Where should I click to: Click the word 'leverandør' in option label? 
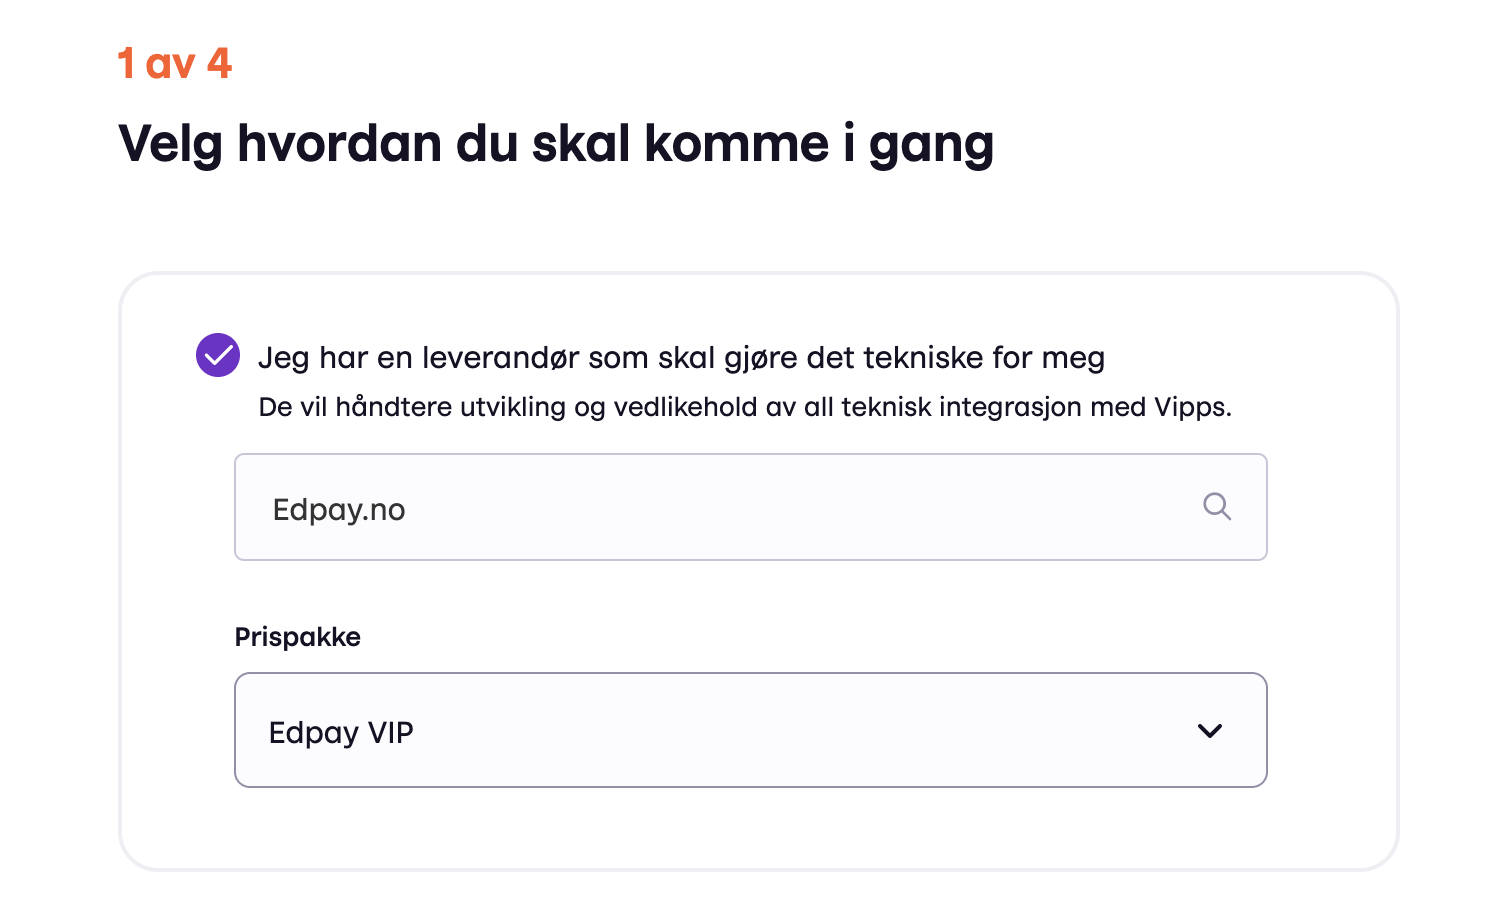click(x=500, y=357)
